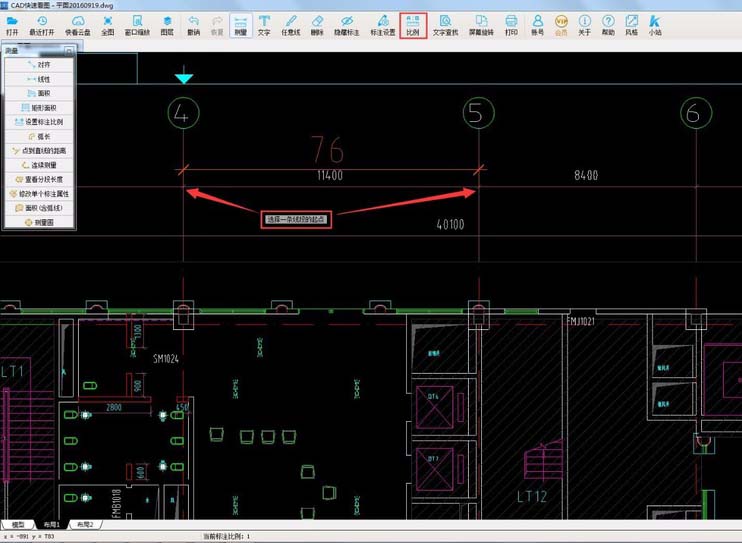Open the 图层 layers manager
The width and height of the screenshot is (742, 543).
click(167, 25)
